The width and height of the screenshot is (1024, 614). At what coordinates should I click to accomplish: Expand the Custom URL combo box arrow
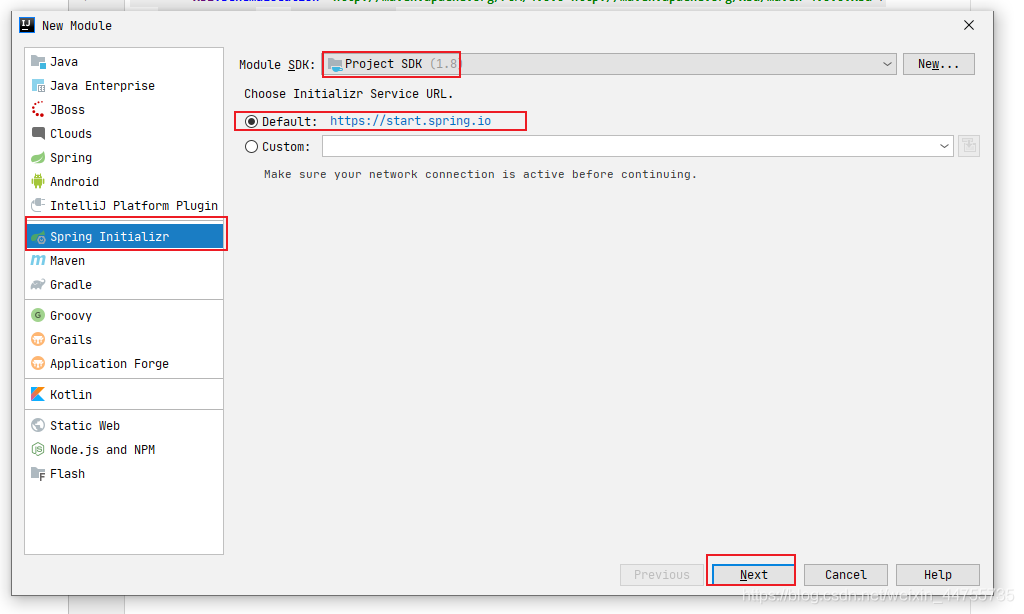[944, 146]
